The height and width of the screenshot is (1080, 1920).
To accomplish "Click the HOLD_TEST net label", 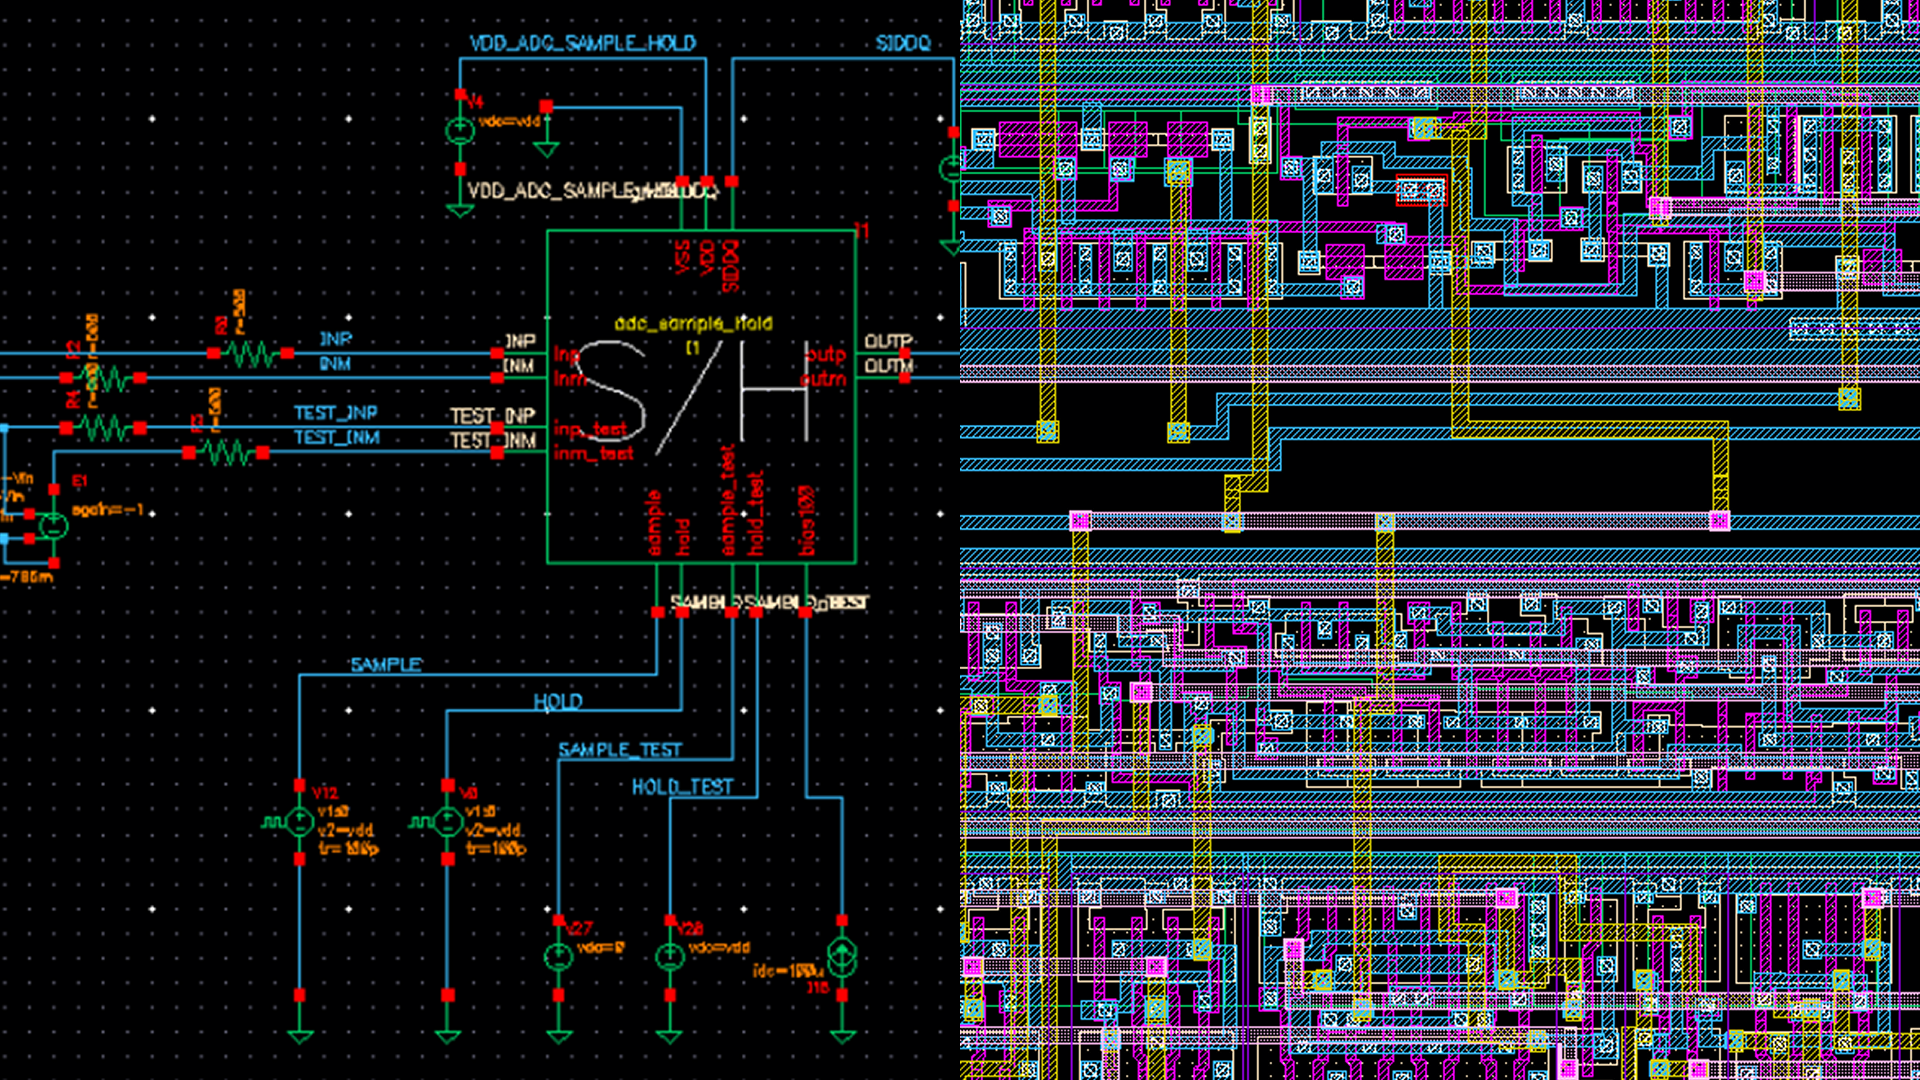I will (684, 784).
